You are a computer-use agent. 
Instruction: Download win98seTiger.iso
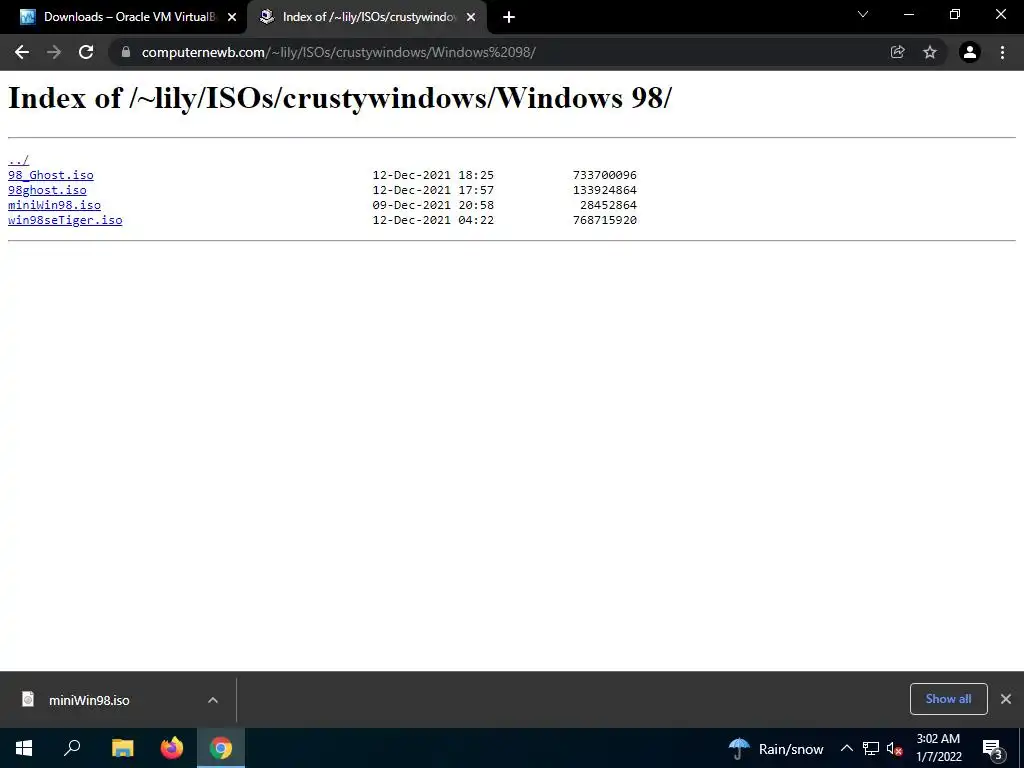pyautogui.click(x=65, y=220)
